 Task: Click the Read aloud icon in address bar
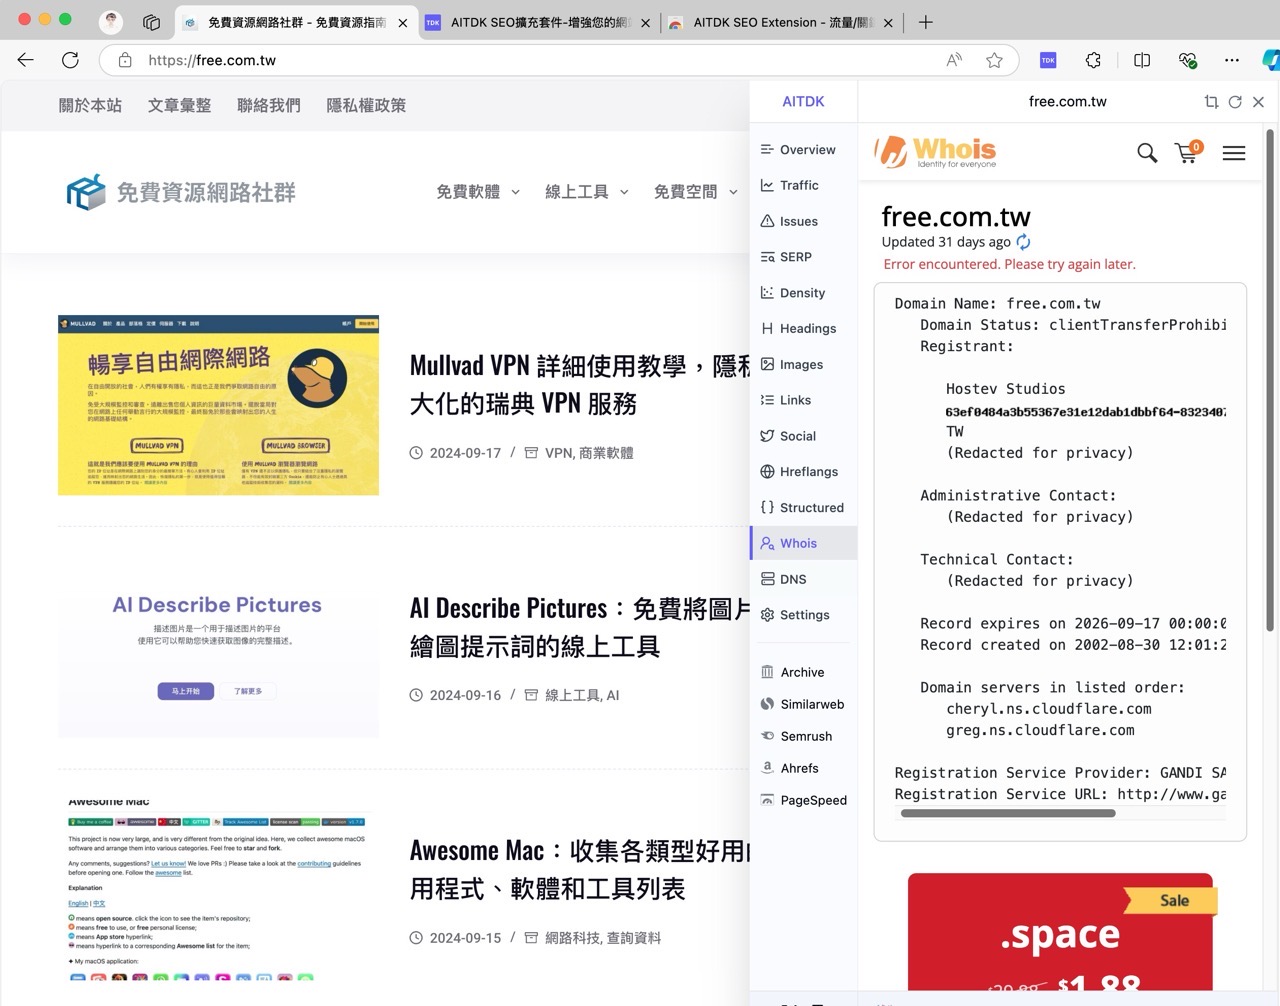tap(954, 60)
